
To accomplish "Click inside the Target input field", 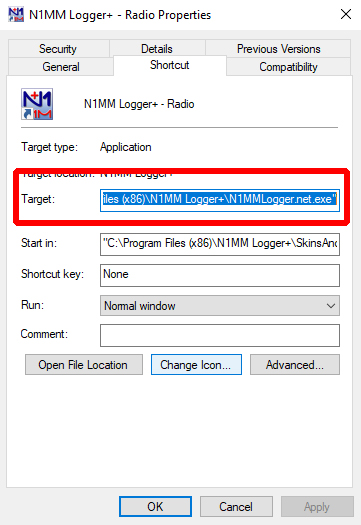I will coord(220,200).
